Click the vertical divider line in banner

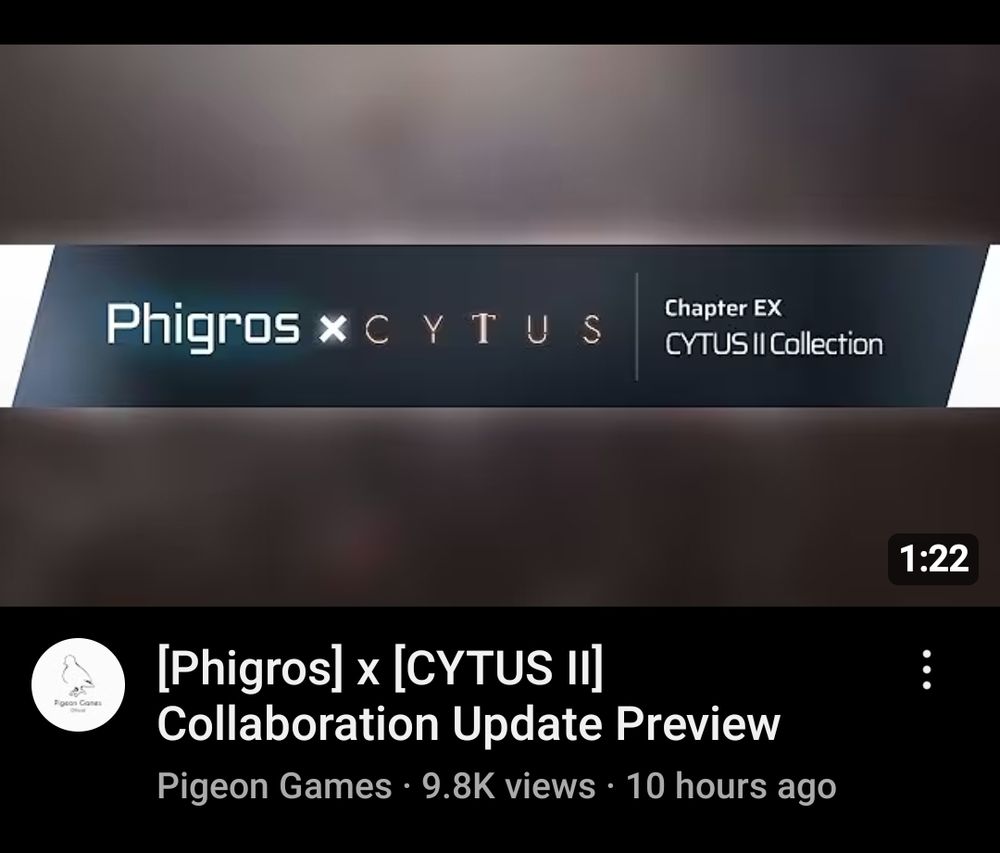click(636, 326)
